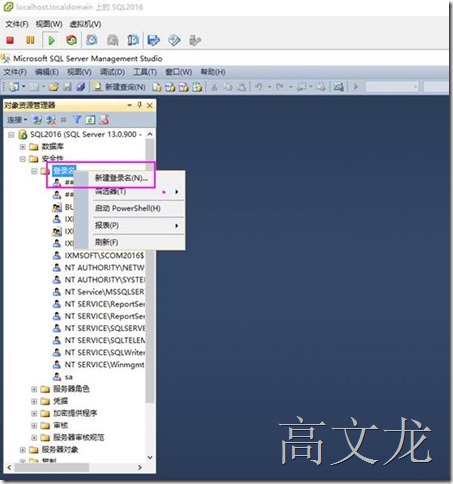Click 新建查询(N) toolbar button

pos(119,87)
